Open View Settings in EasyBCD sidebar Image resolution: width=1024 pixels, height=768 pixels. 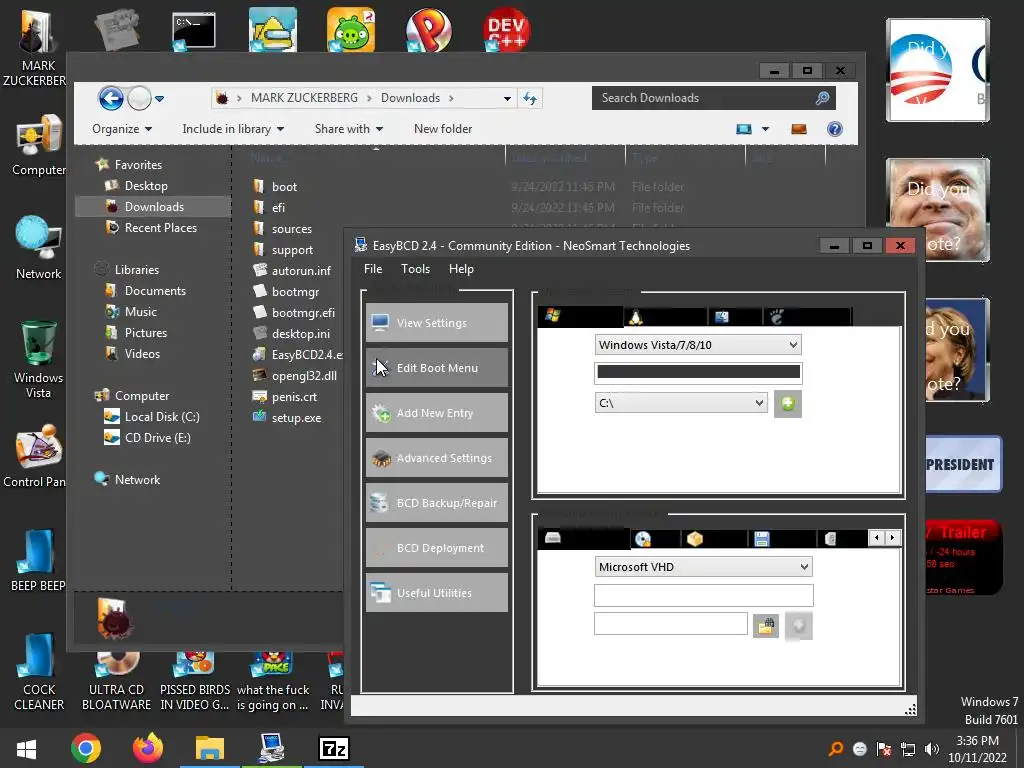coord(436,323)
